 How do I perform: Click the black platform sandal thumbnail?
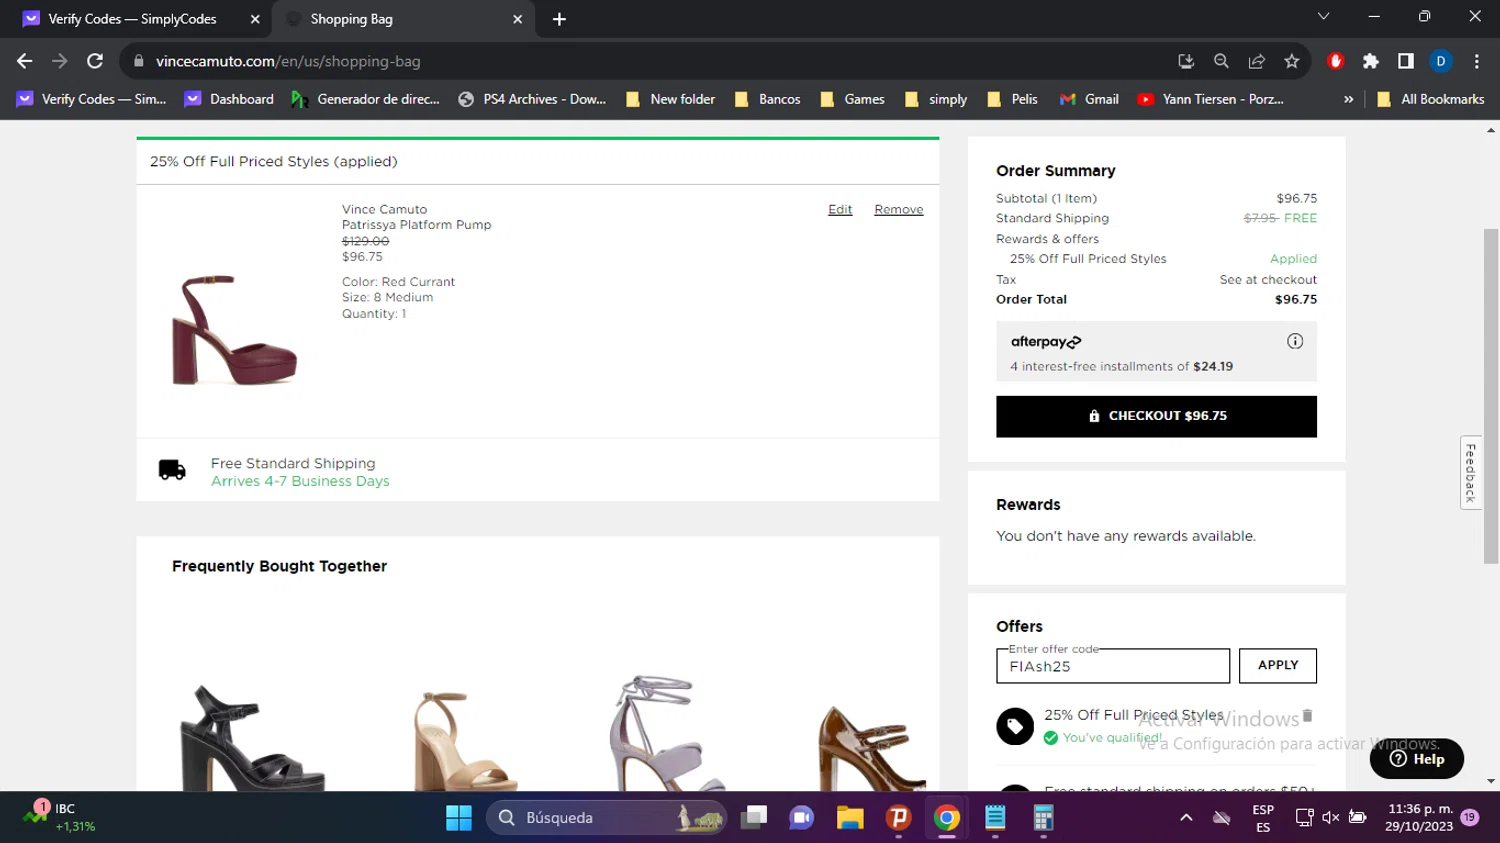click(x=254, y=737)
